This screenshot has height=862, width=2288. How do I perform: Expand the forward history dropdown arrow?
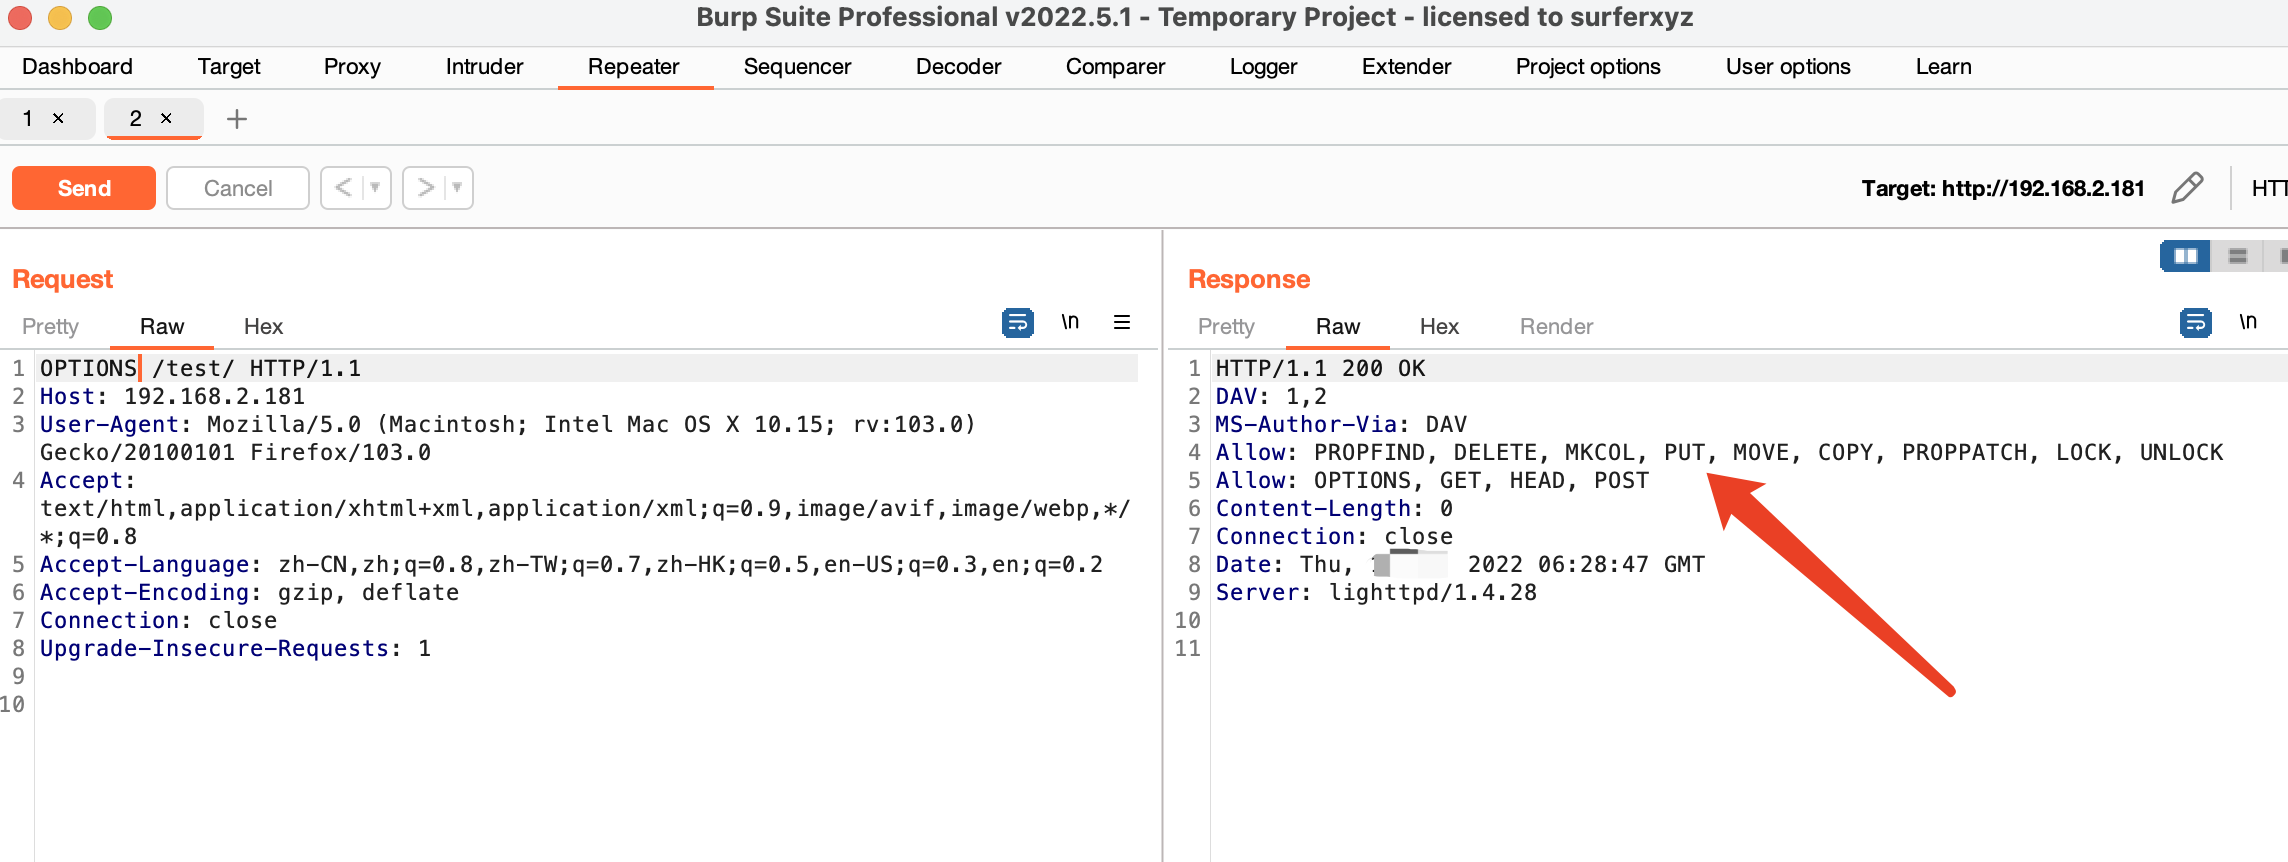point(457,188)
